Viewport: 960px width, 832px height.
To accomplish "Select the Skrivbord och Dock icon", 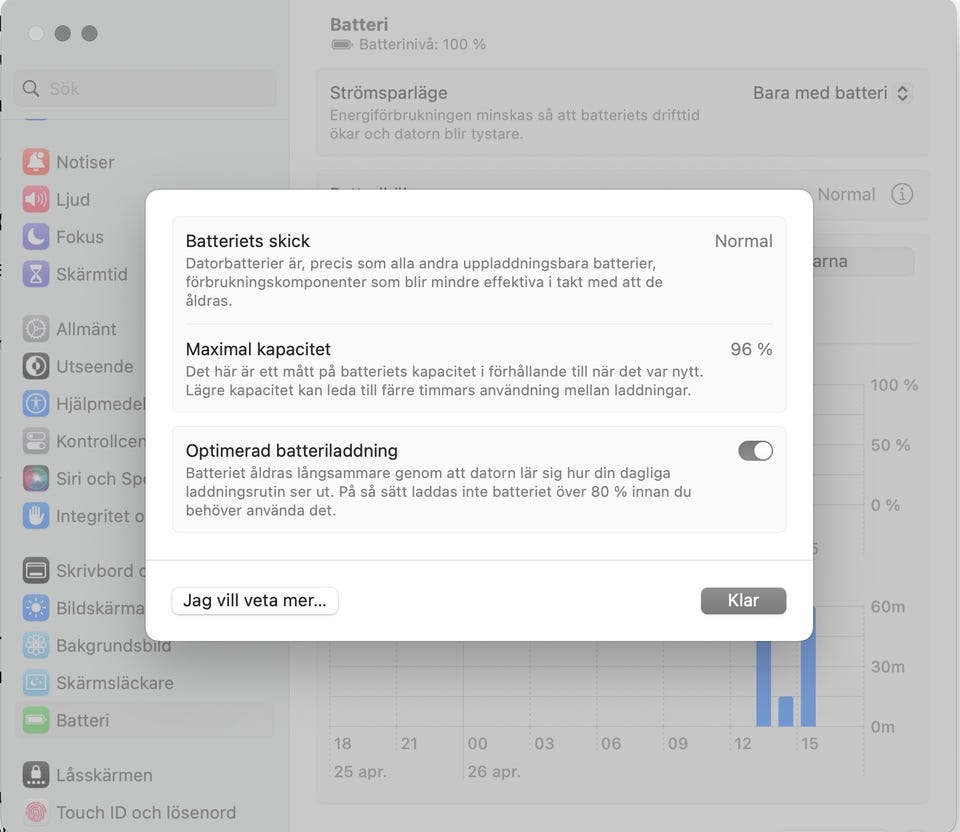I will tap(36, 571).
